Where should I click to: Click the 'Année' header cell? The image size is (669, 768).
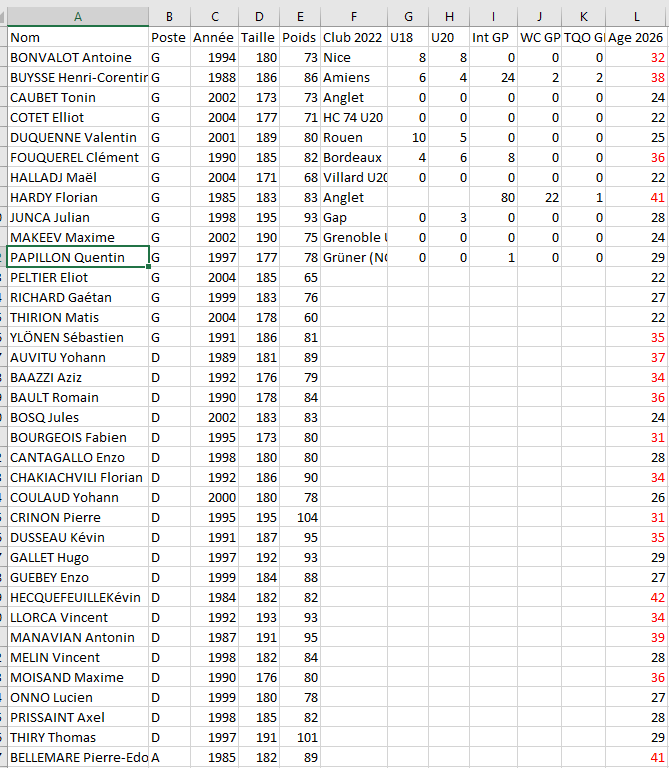coord(215,37)
